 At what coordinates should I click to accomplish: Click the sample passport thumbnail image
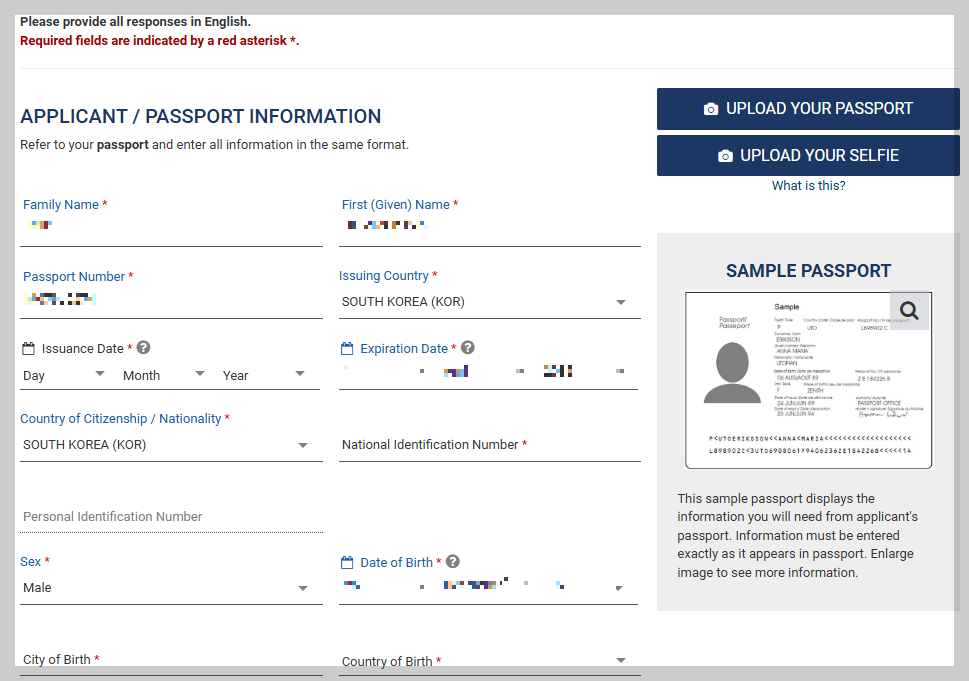point(808,380)
